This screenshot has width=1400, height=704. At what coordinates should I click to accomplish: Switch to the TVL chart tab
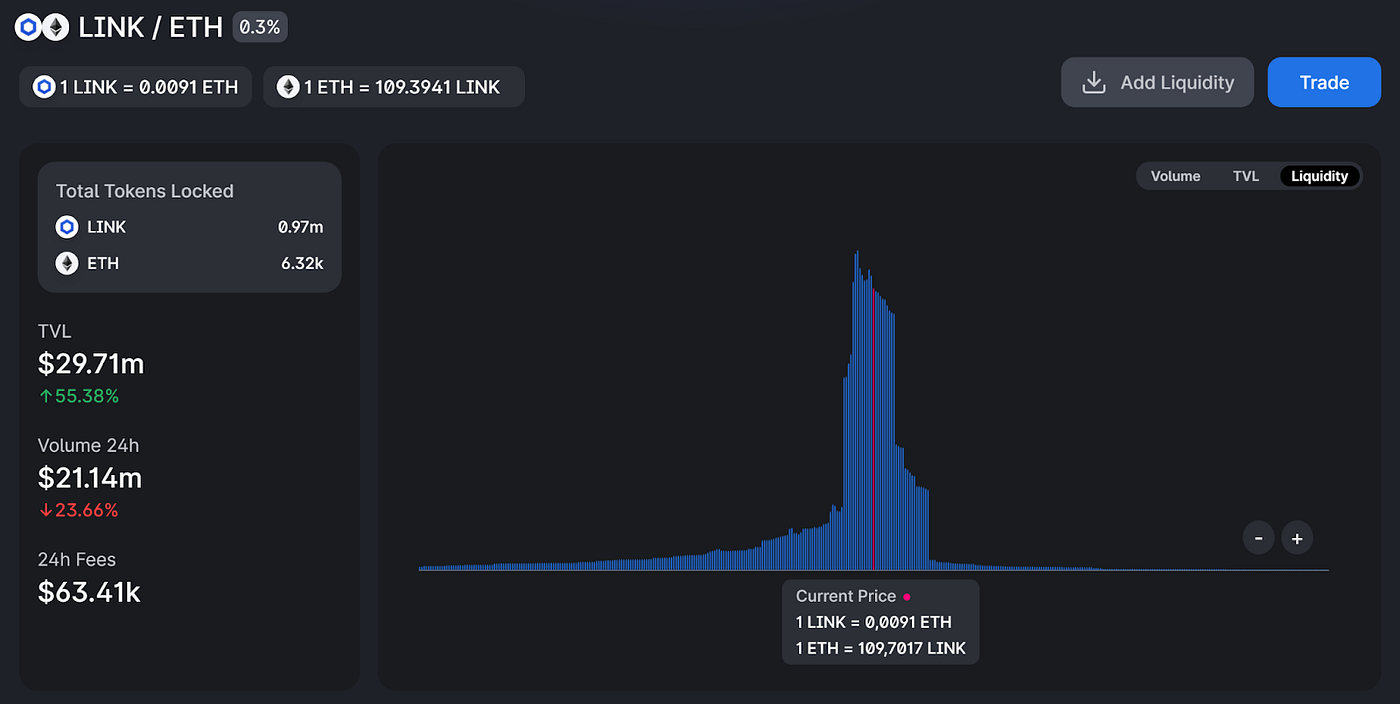1246,176
